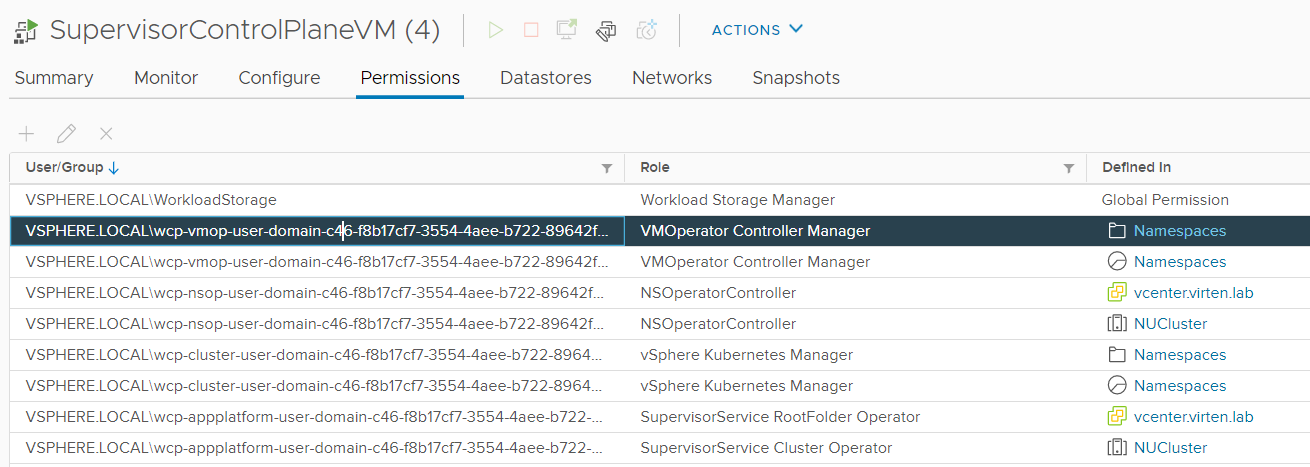1310x467 pixels.
Task: Follow the highlighted Namespaces folder link
Action: click(1179, 231)
